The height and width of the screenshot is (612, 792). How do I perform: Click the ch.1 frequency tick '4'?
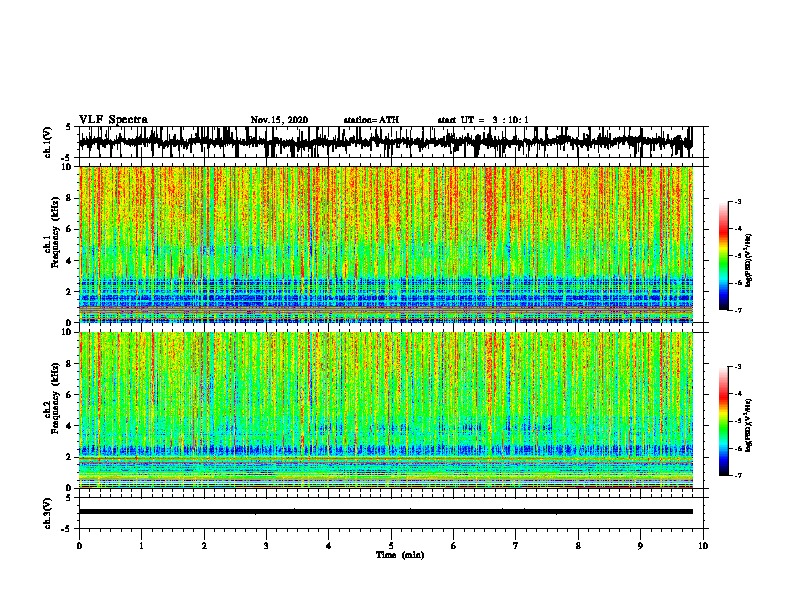click(x=69, y=261)
